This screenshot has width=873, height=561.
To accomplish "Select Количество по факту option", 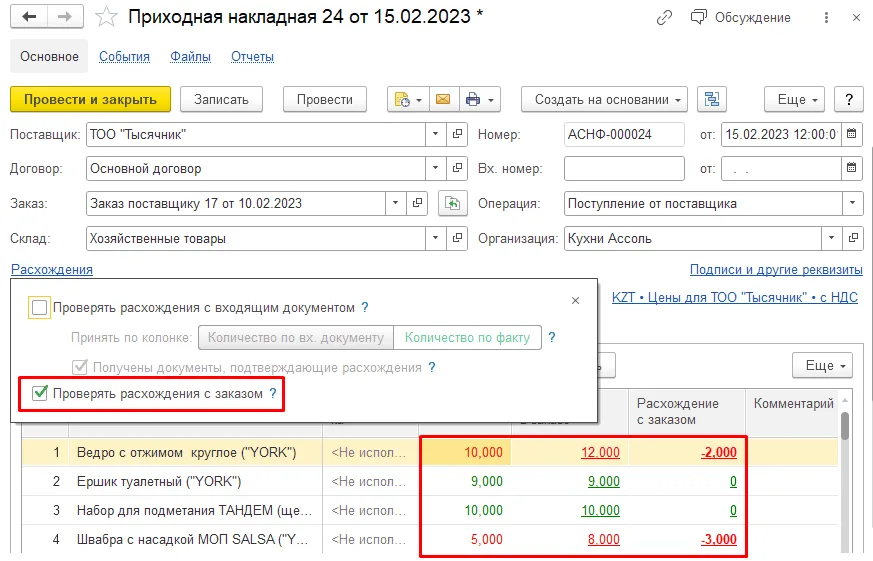I will [x=467, y=338].
